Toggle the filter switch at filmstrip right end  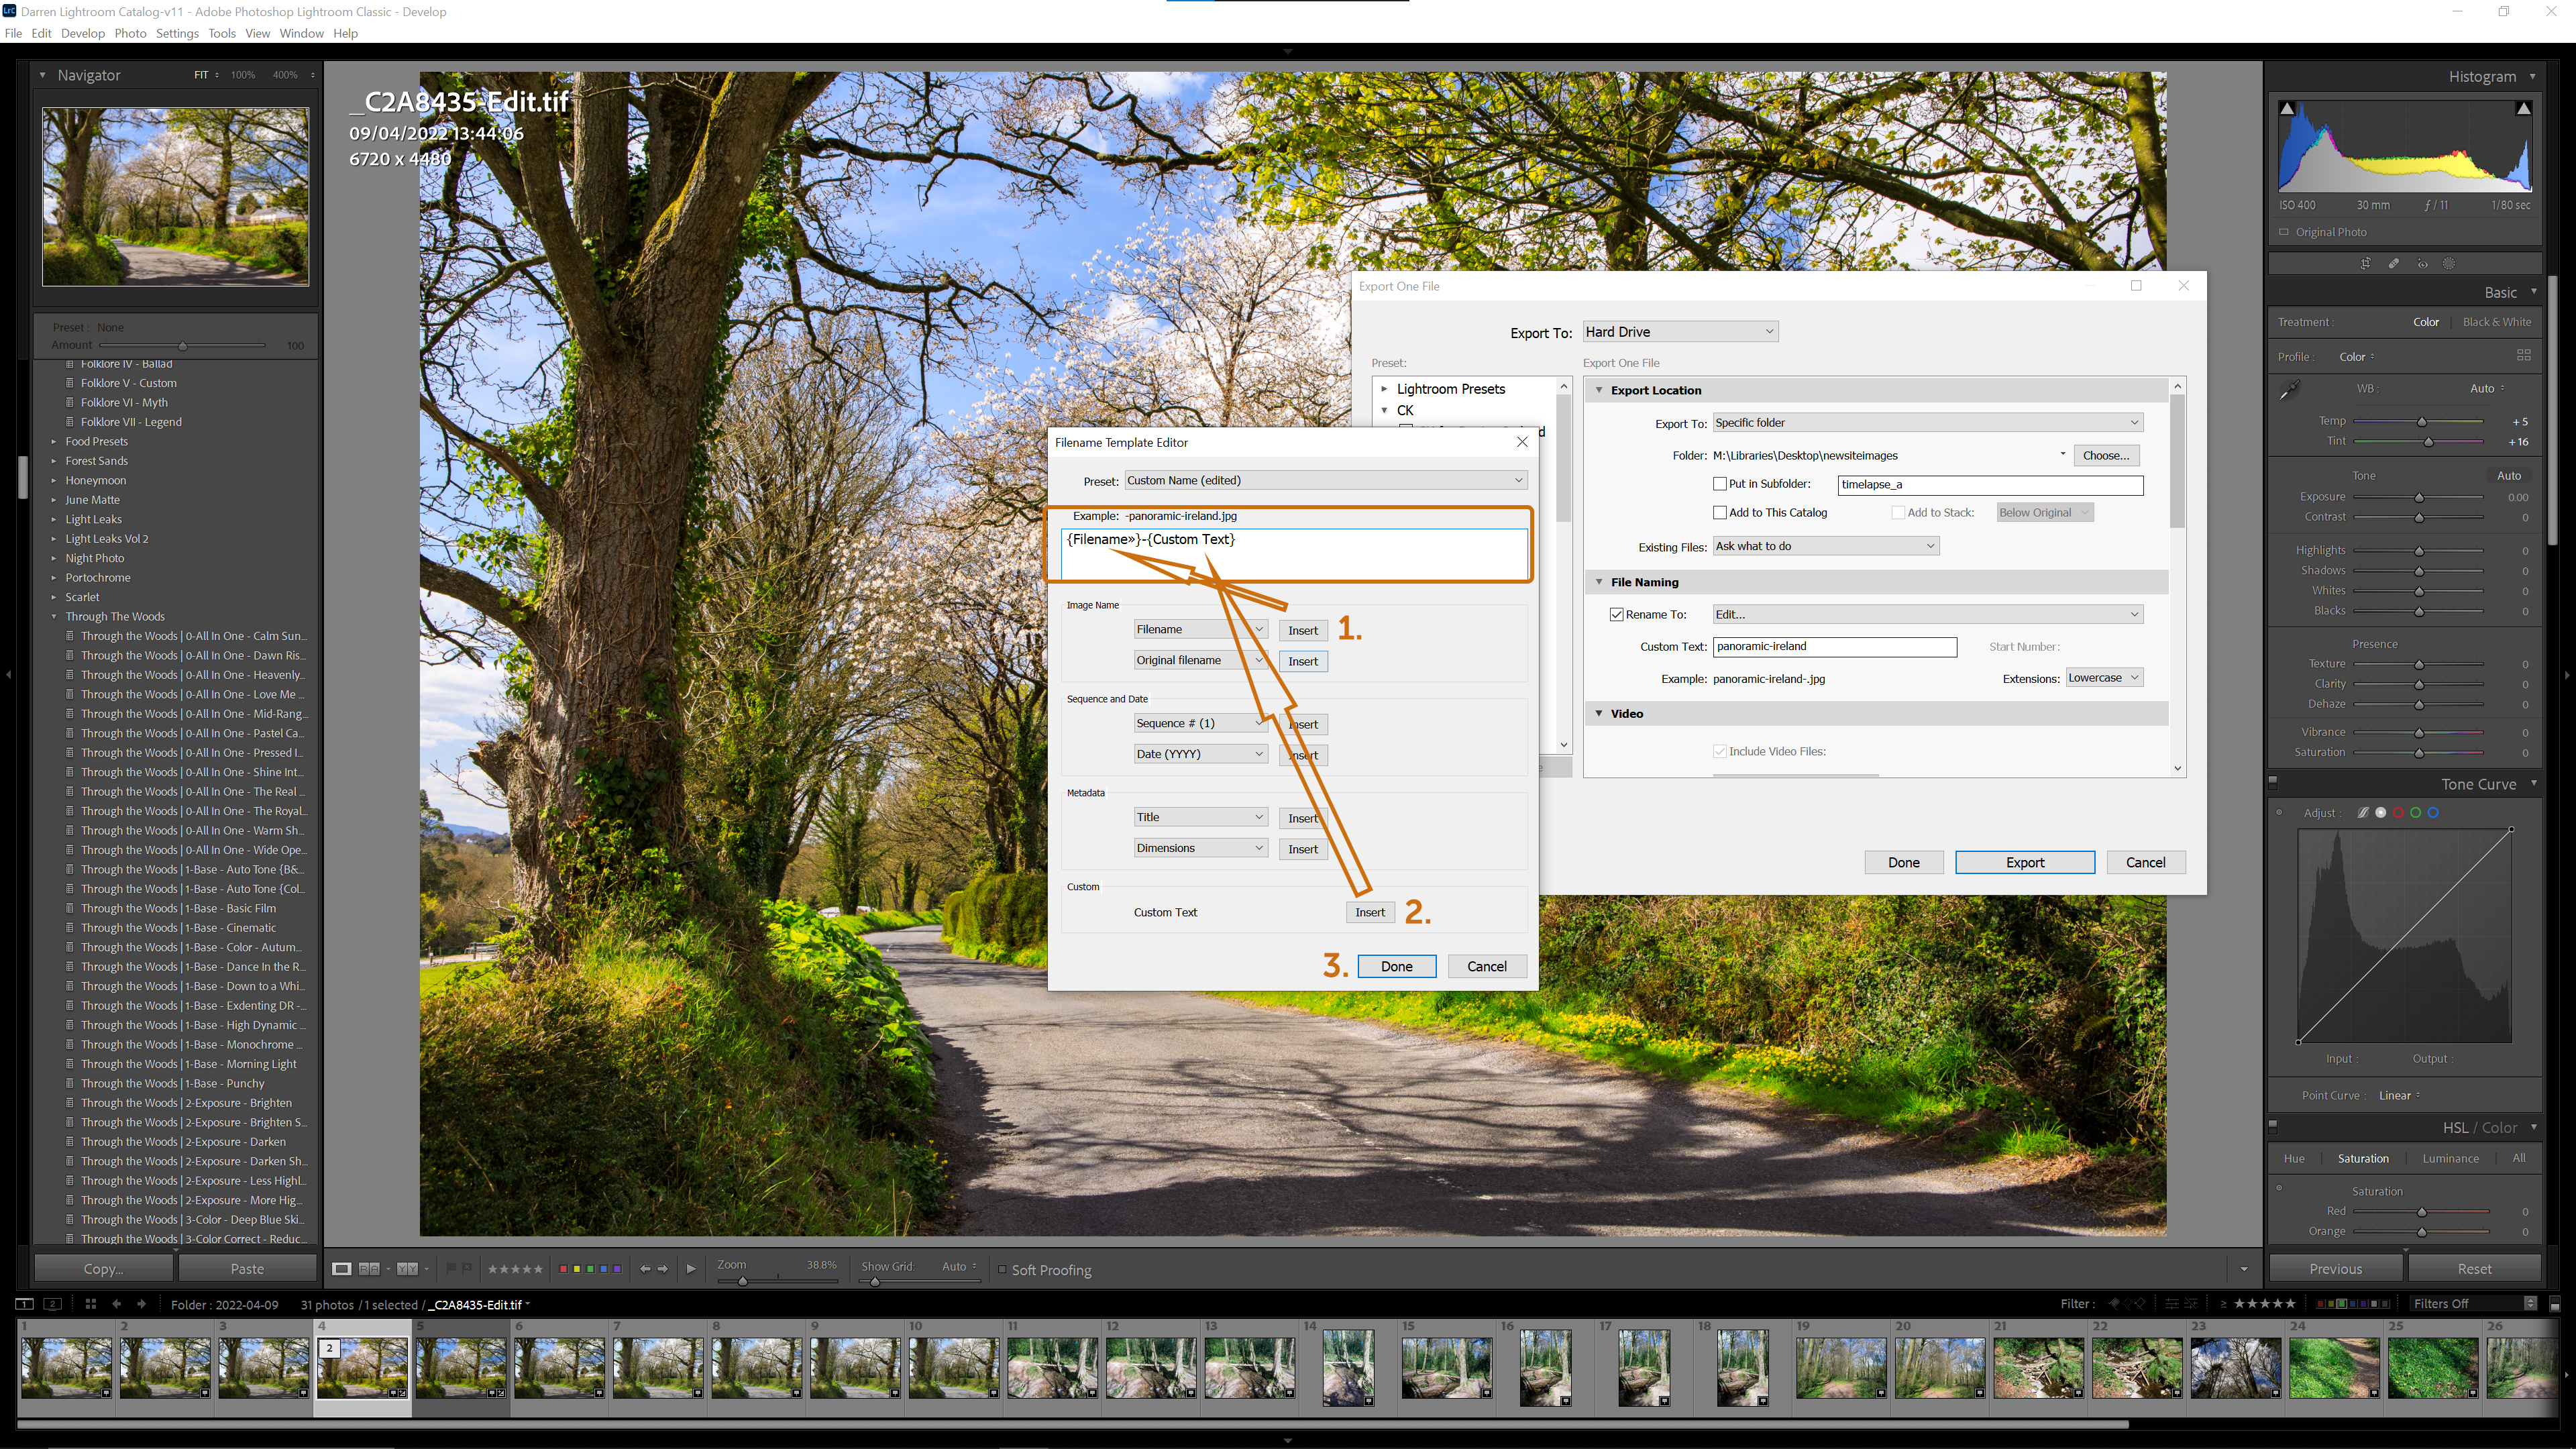(x=2555, y=1305)
